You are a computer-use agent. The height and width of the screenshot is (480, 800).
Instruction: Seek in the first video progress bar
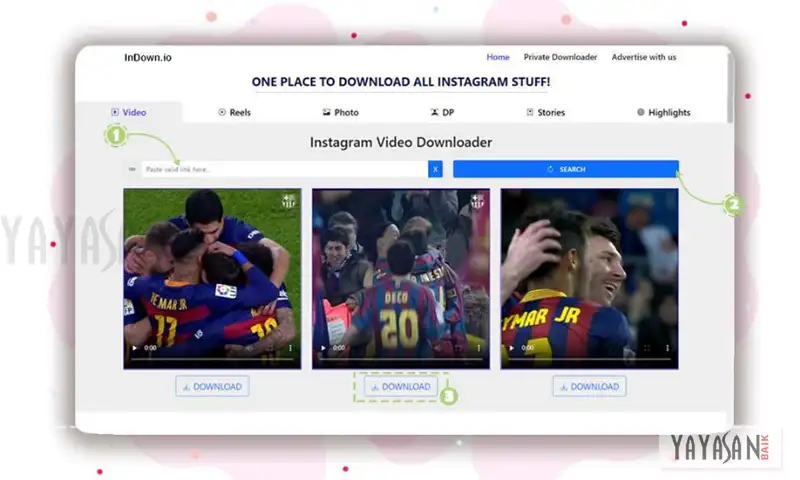click(x=212, y=359)
